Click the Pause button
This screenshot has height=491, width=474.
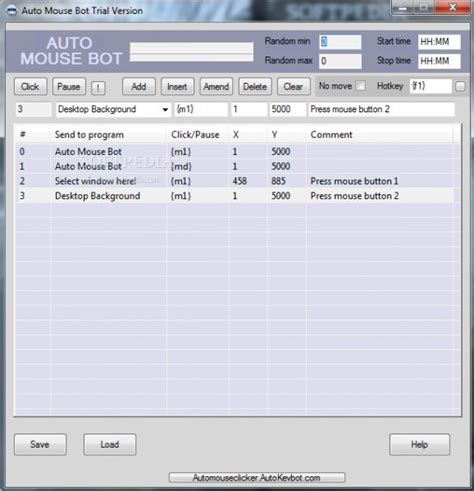point(69,87)
